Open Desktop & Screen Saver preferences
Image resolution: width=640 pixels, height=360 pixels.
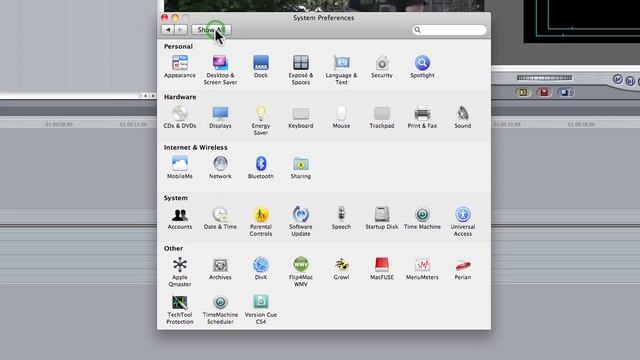pos(220,70)
